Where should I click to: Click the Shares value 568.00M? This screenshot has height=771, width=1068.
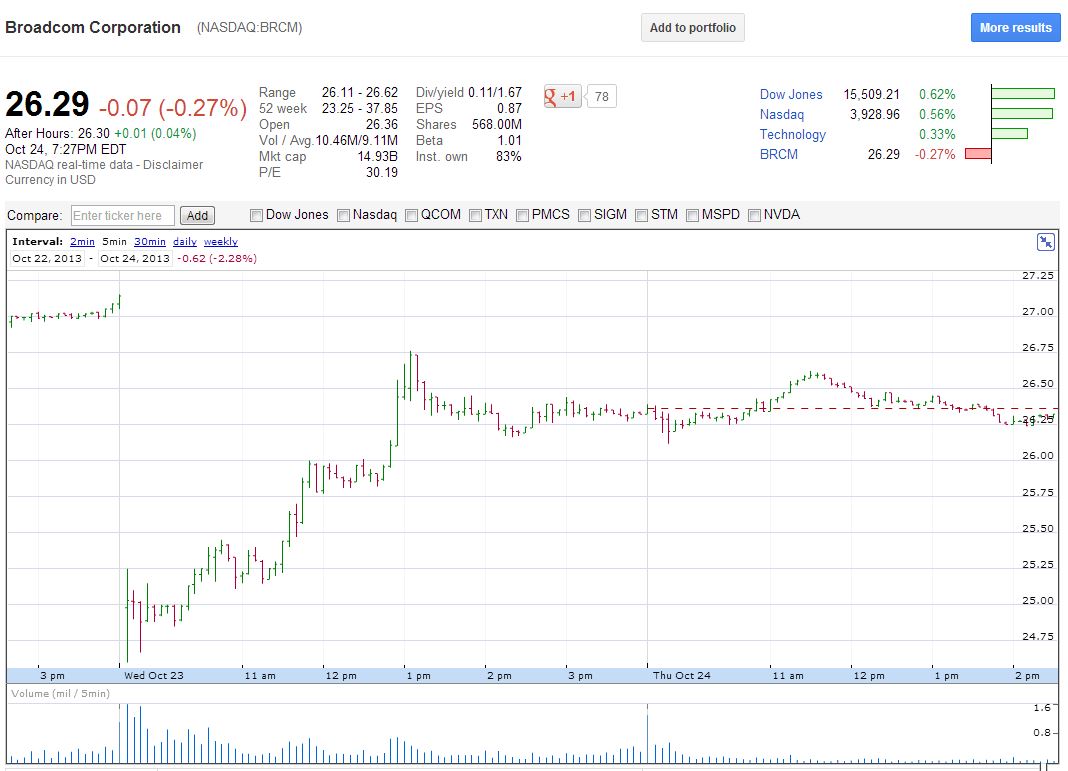[497, 125]
